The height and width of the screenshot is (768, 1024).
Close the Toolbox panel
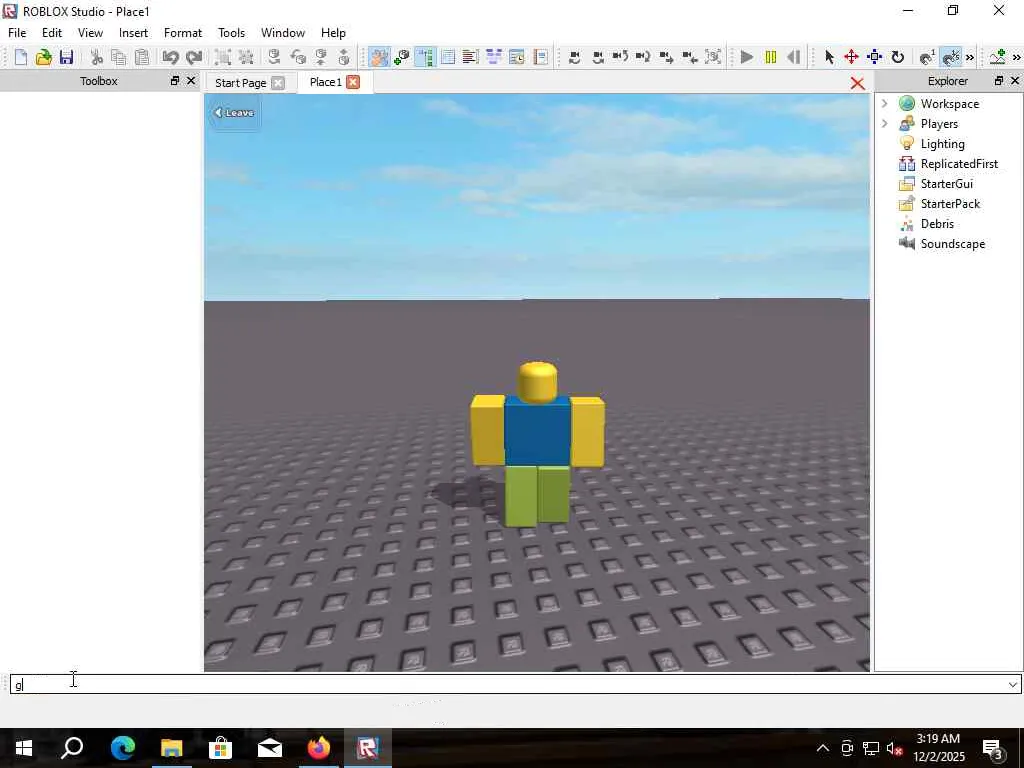(x=191, y=80)
